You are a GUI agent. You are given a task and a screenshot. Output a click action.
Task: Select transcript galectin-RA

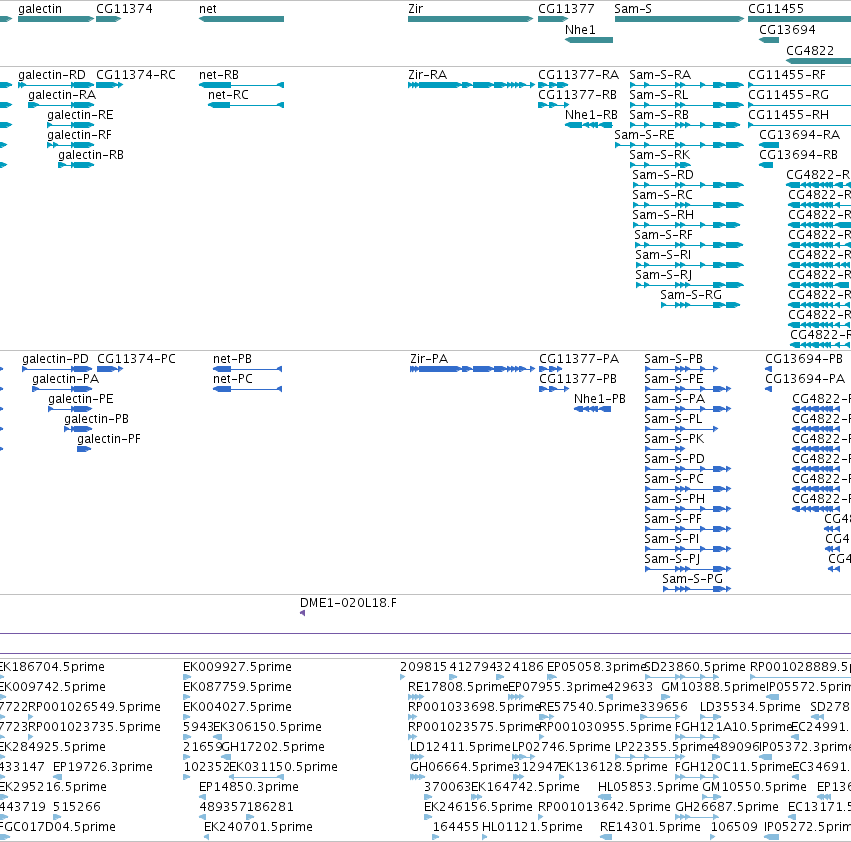[x=61, y=105]
